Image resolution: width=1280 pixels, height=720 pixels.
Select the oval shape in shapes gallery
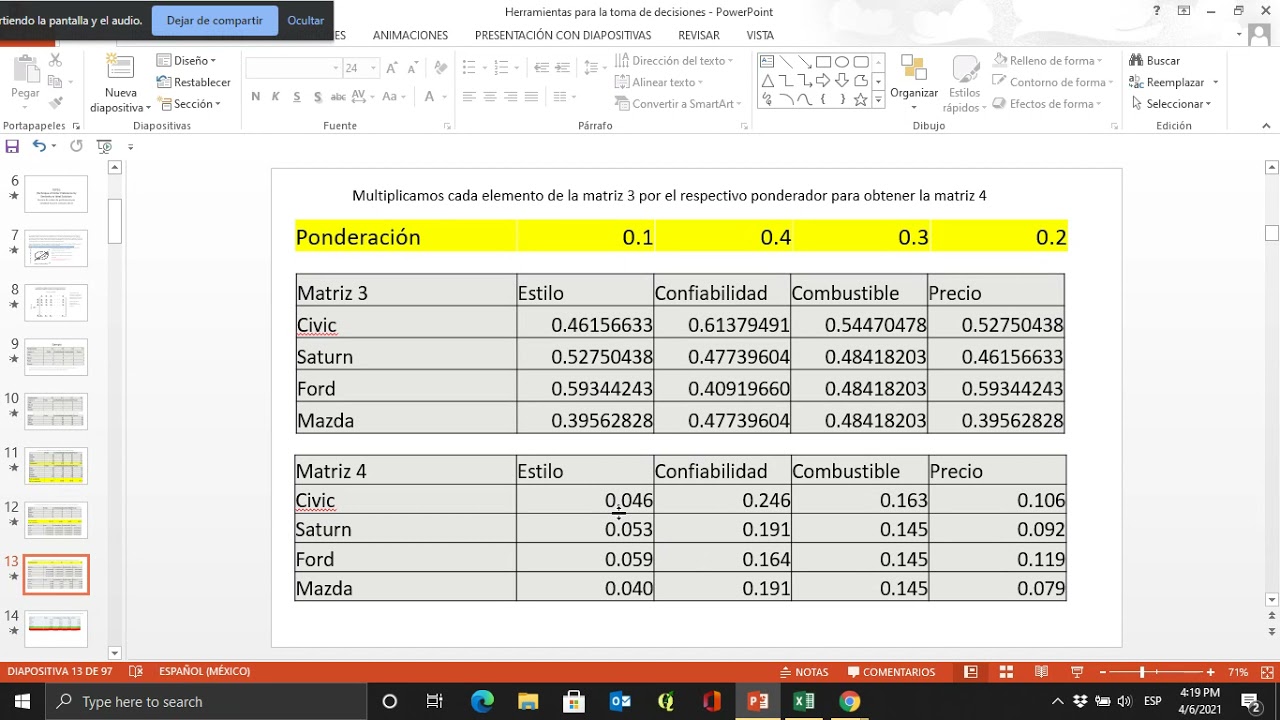click(842, 61)
